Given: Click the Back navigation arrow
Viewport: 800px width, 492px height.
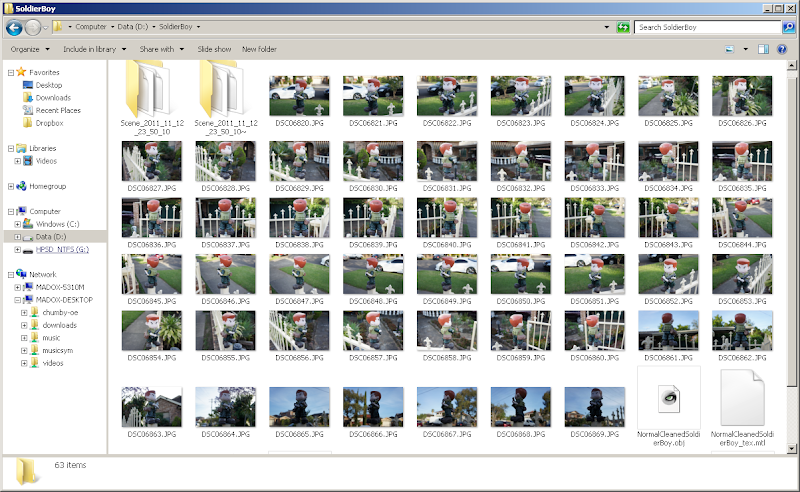Looking at the screenshot, I should coord(14,28).
